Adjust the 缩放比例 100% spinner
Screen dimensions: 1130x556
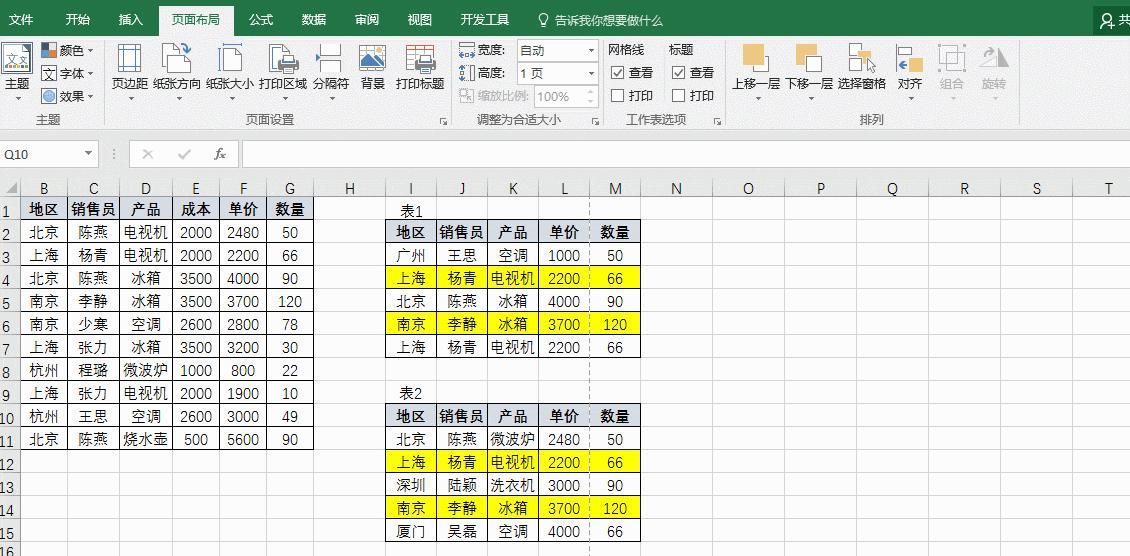point(592,96)
